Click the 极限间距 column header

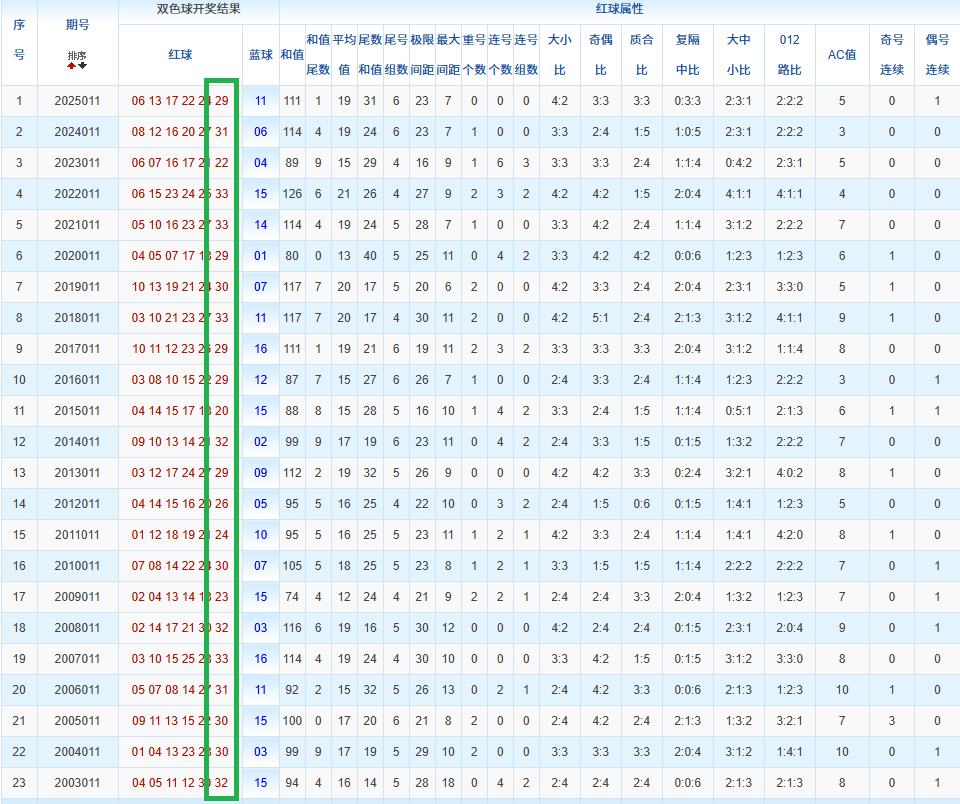[422, 54]
